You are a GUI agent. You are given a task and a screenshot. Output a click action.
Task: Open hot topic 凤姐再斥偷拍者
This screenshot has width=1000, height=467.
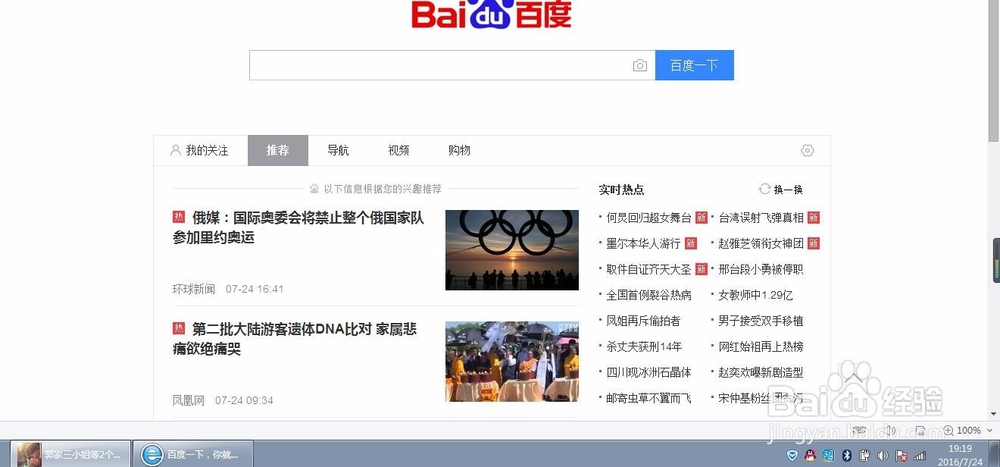643,320
